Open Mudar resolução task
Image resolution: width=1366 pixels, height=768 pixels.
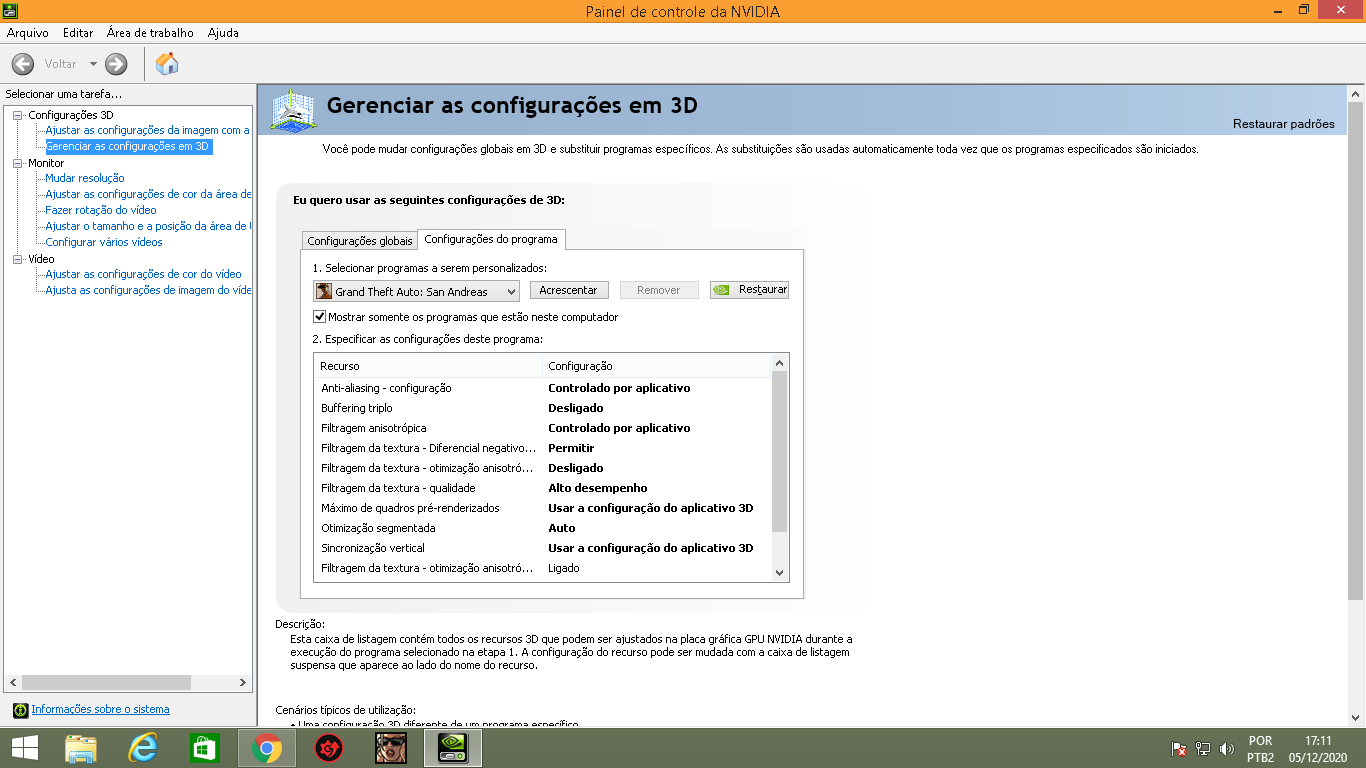coord(85,178)
